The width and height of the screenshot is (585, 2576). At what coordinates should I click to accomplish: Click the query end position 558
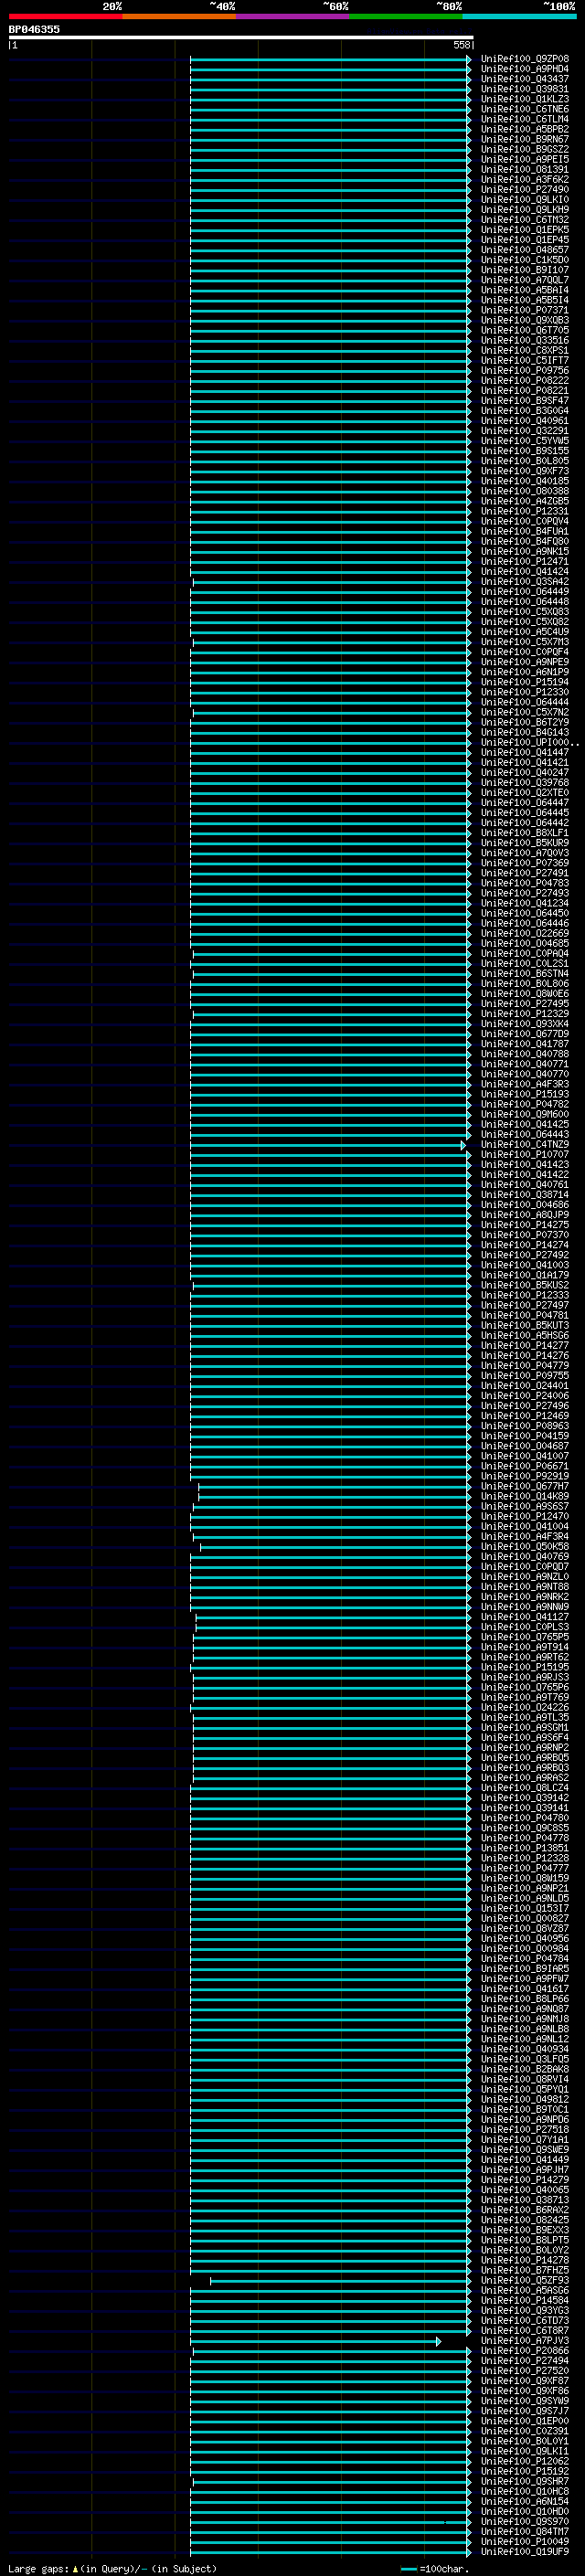[461, 45]
